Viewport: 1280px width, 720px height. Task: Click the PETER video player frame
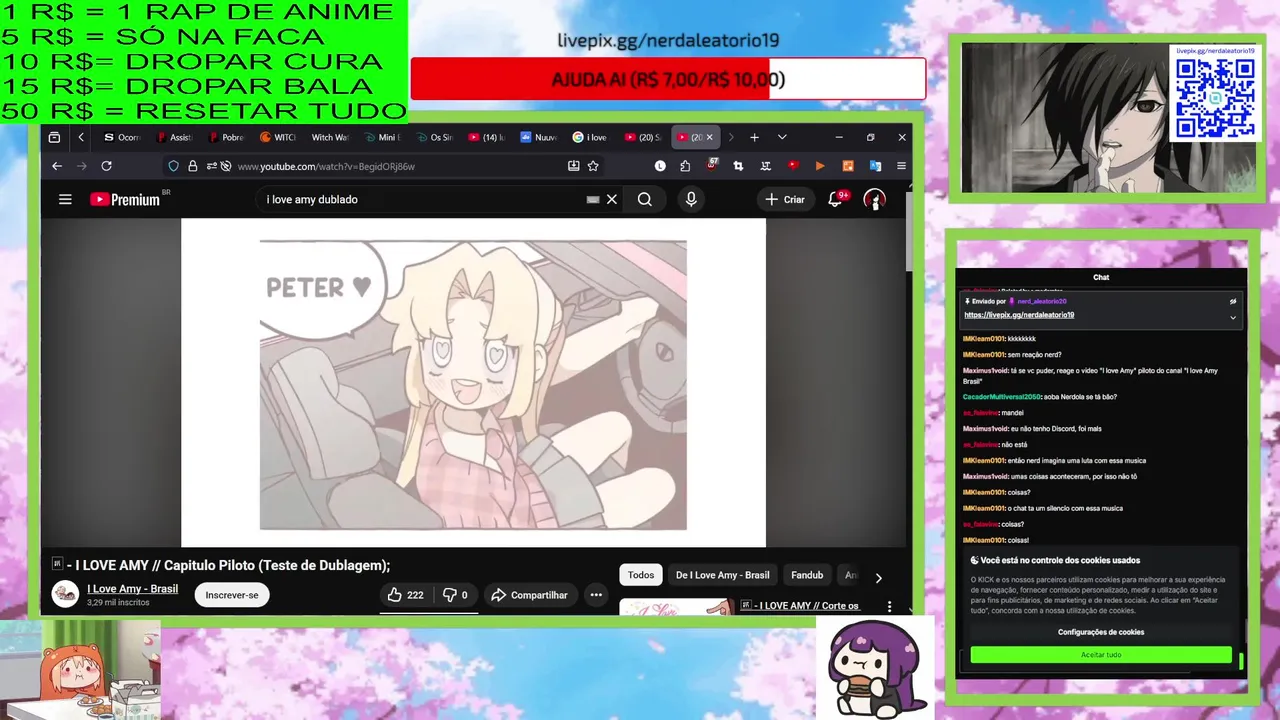click(x=473, y=384)
